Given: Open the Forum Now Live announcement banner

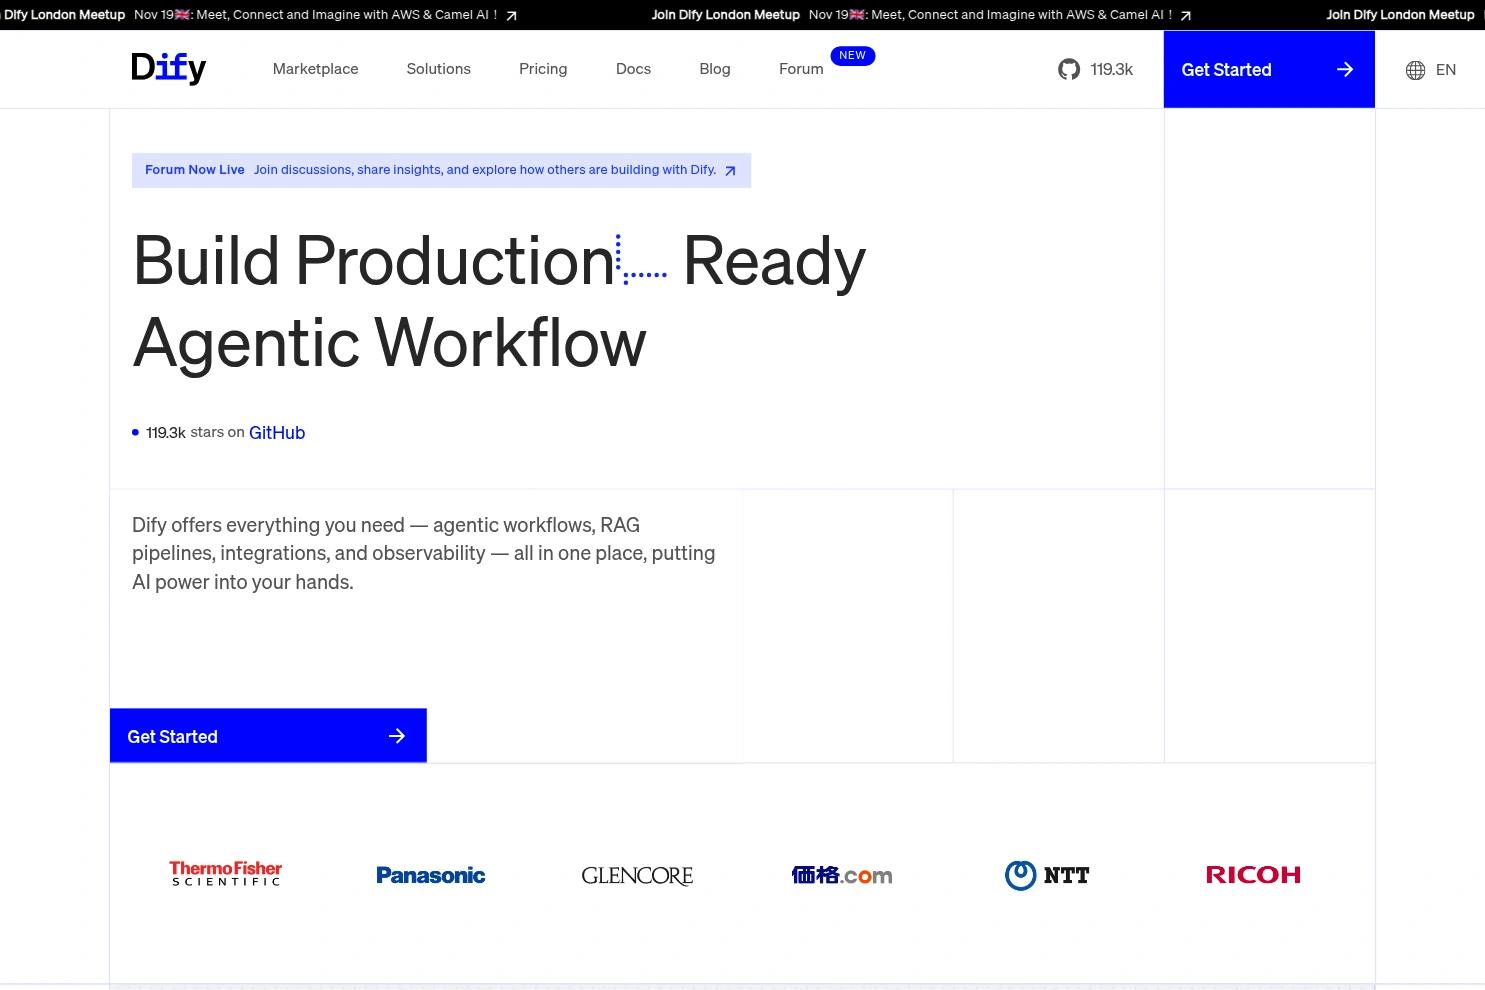Looking at the screenshot, I should tap(441, 170).
